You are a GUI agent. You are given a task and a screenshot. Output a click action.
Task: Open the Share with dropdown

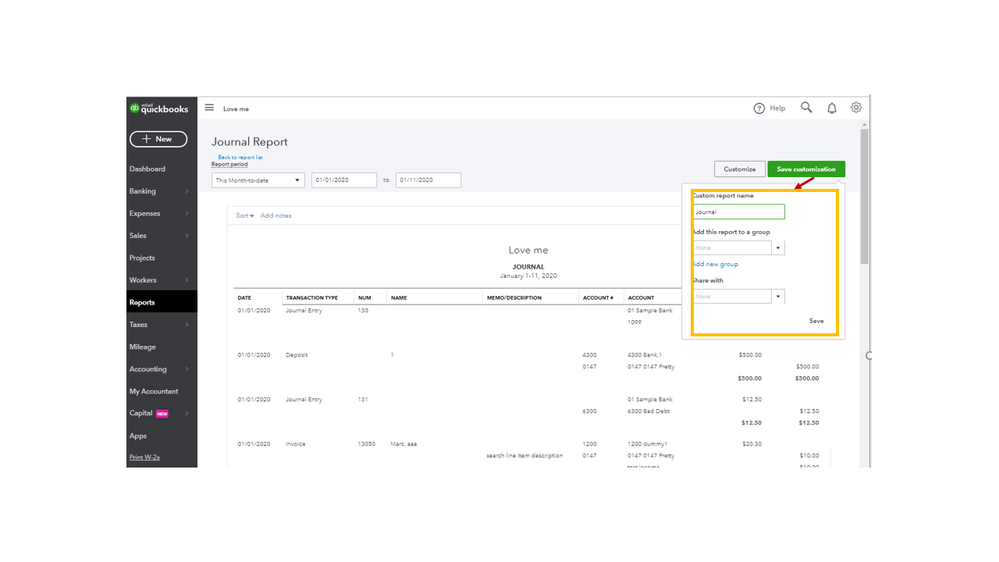click(778, 296)
